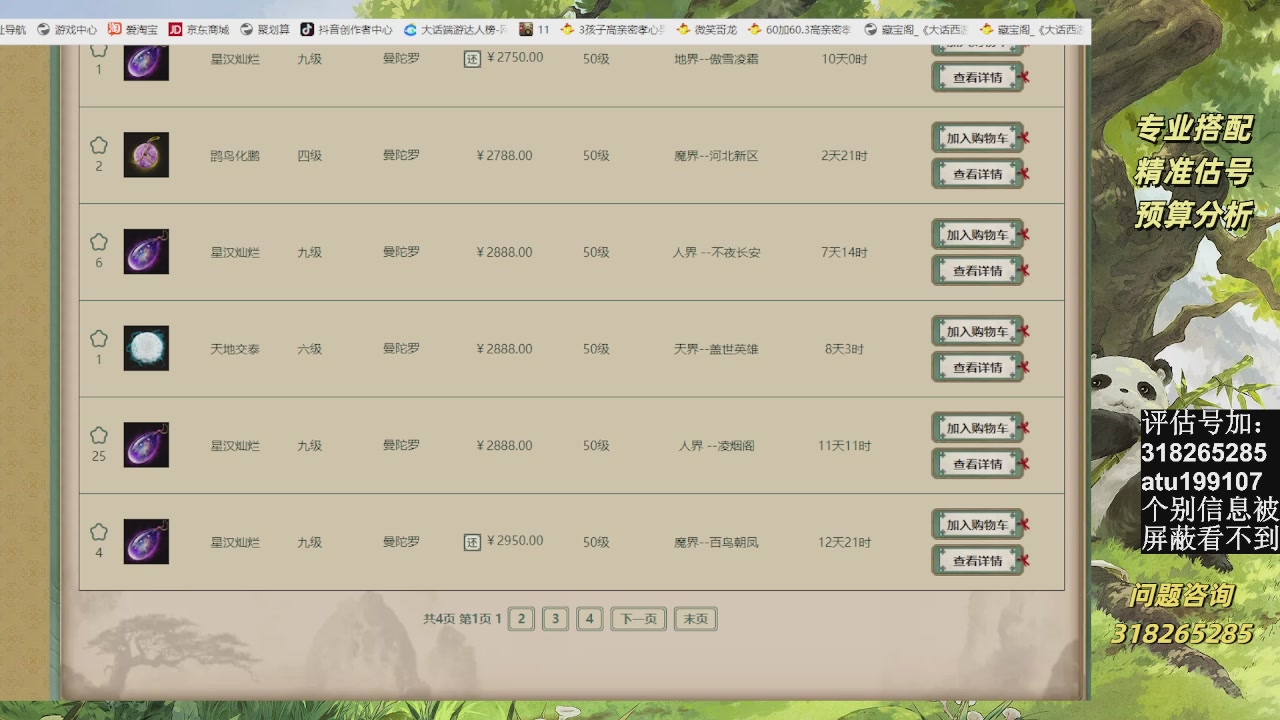The height and width of the screenshot is (720, 1280).
Task: Open 查看详情 for the 不夜长安 listing
Action: point(978,271)
